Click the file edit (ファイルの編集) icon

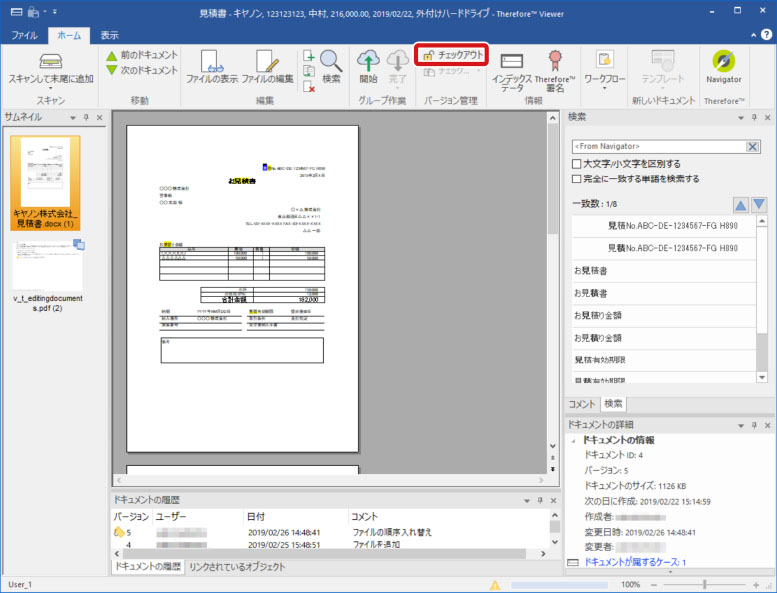tap(267, 62)
